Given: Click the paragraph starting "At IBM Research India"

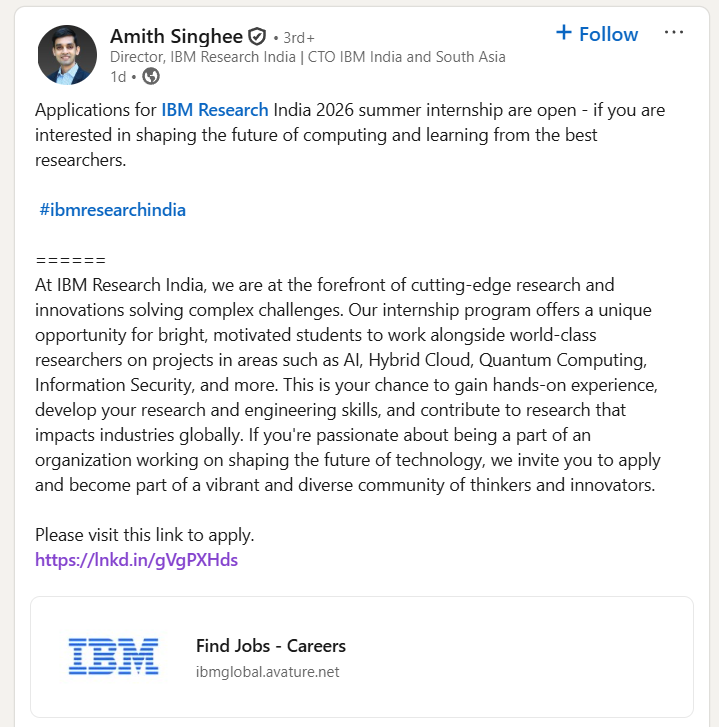Looking at the screenshot, I should point(347,385).
